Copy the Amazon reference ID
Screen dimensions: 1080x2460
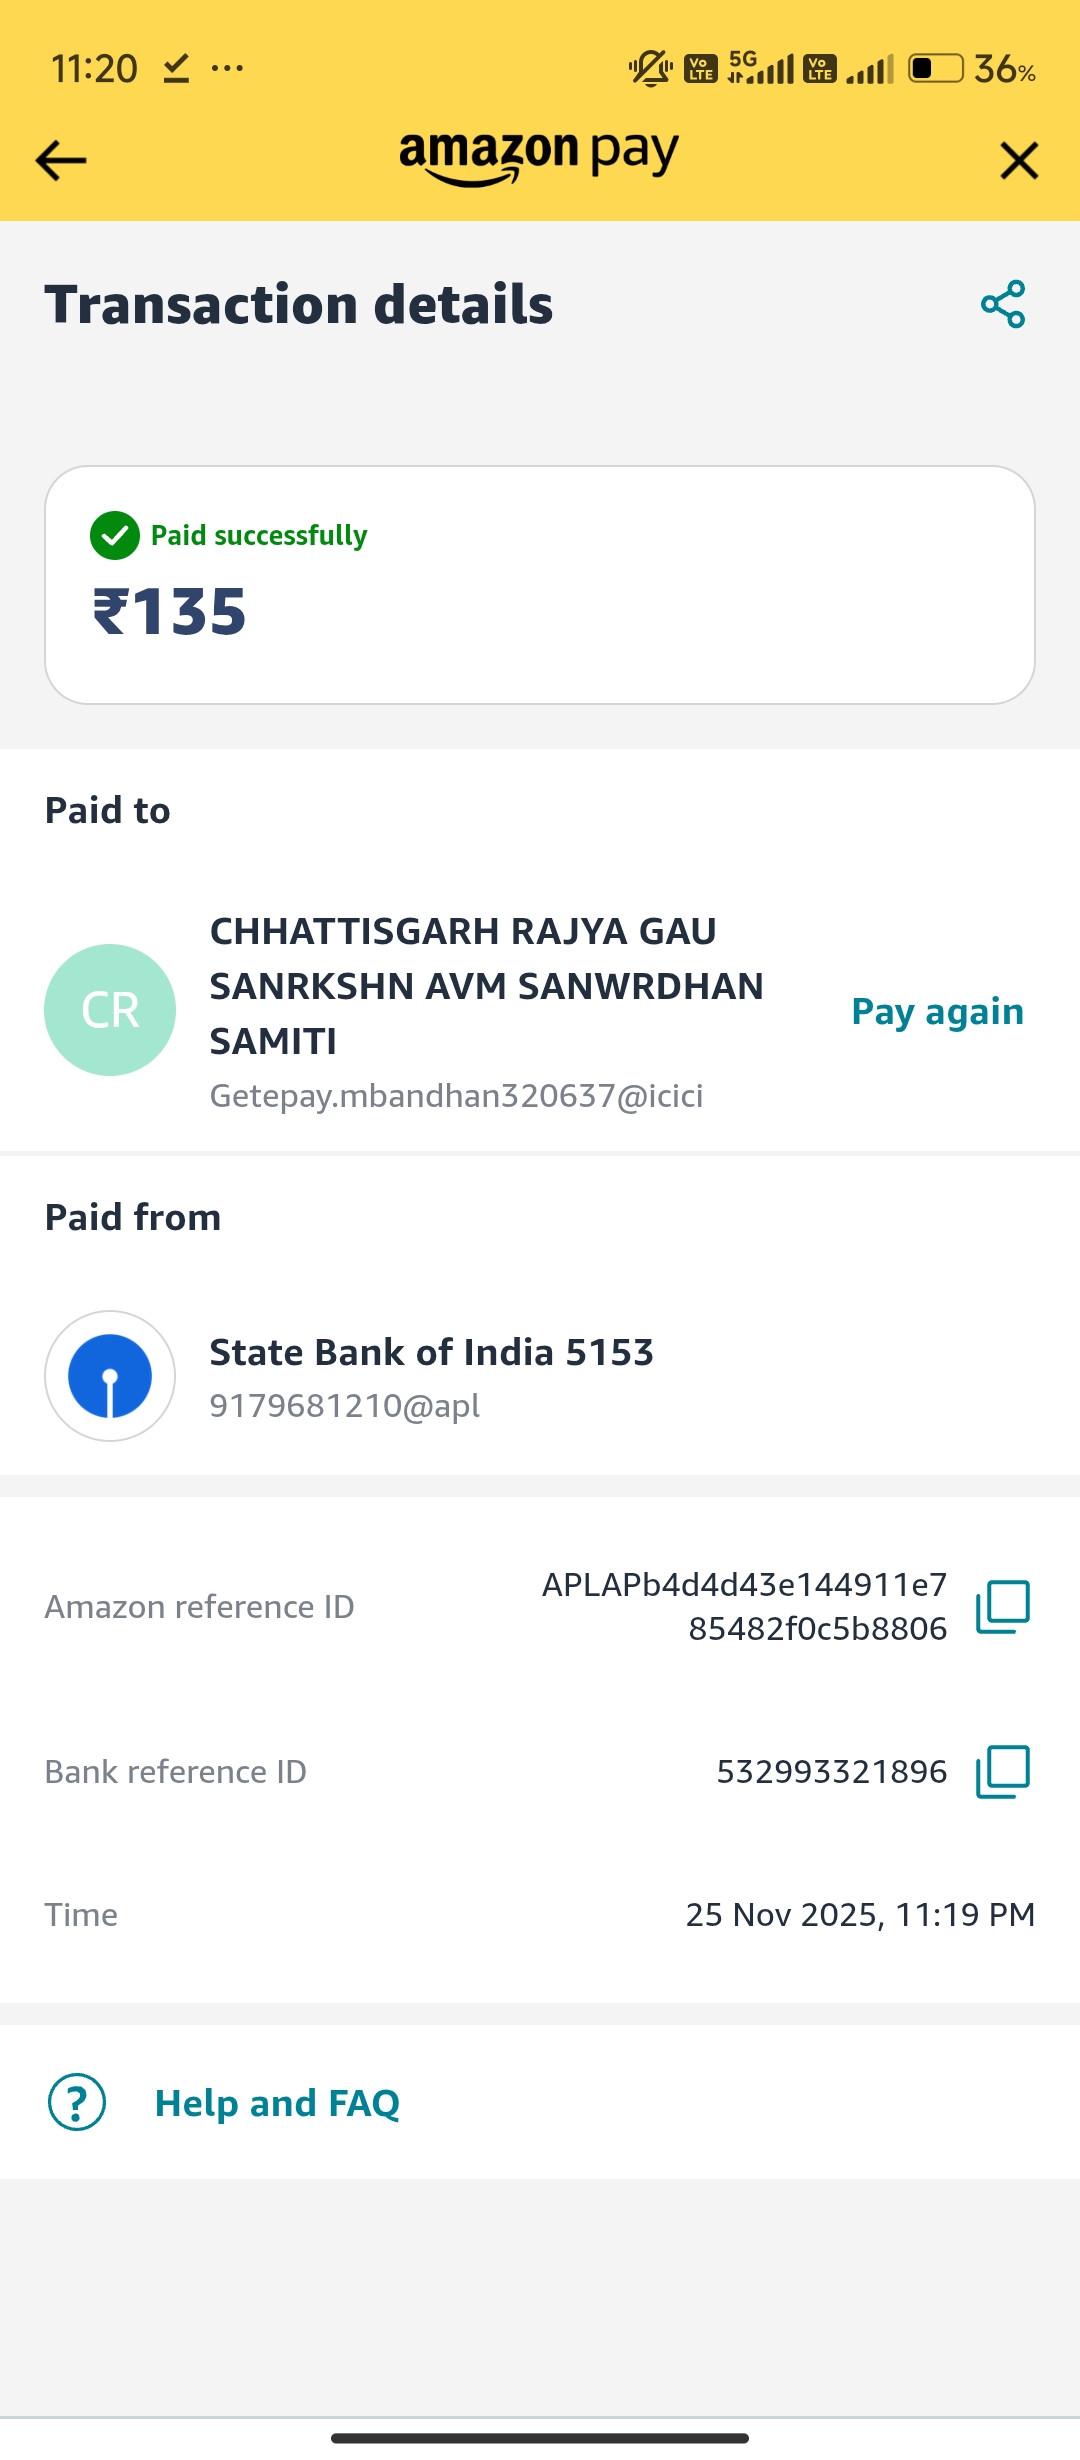tap(1002, 1606)
